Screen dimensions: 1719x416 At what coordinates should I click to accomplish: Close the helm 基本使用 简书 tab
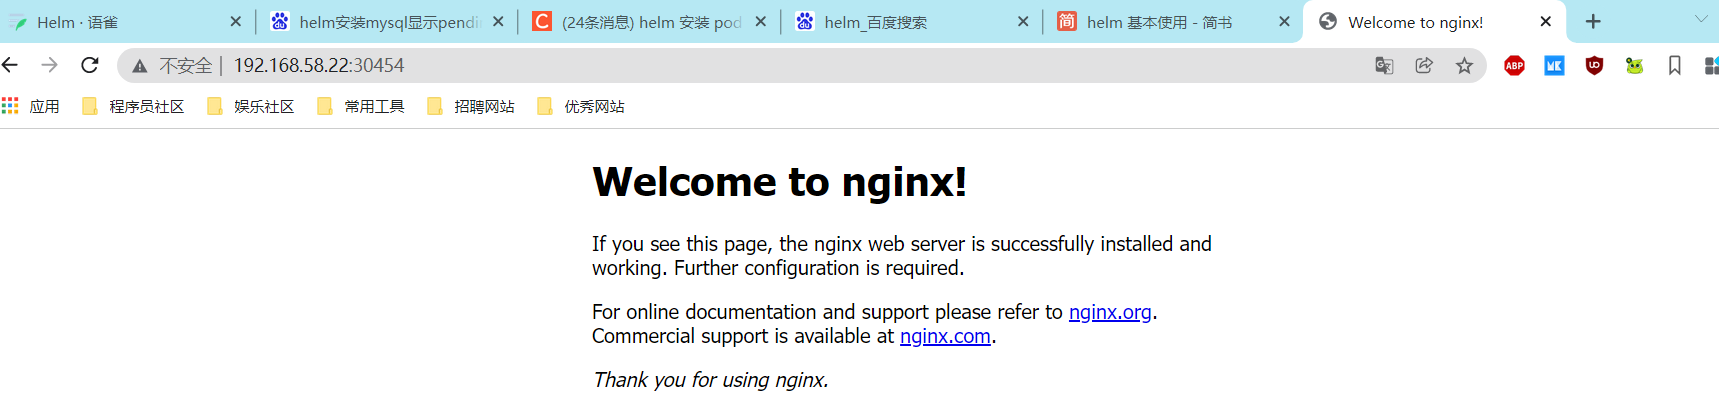point(1285,21)
